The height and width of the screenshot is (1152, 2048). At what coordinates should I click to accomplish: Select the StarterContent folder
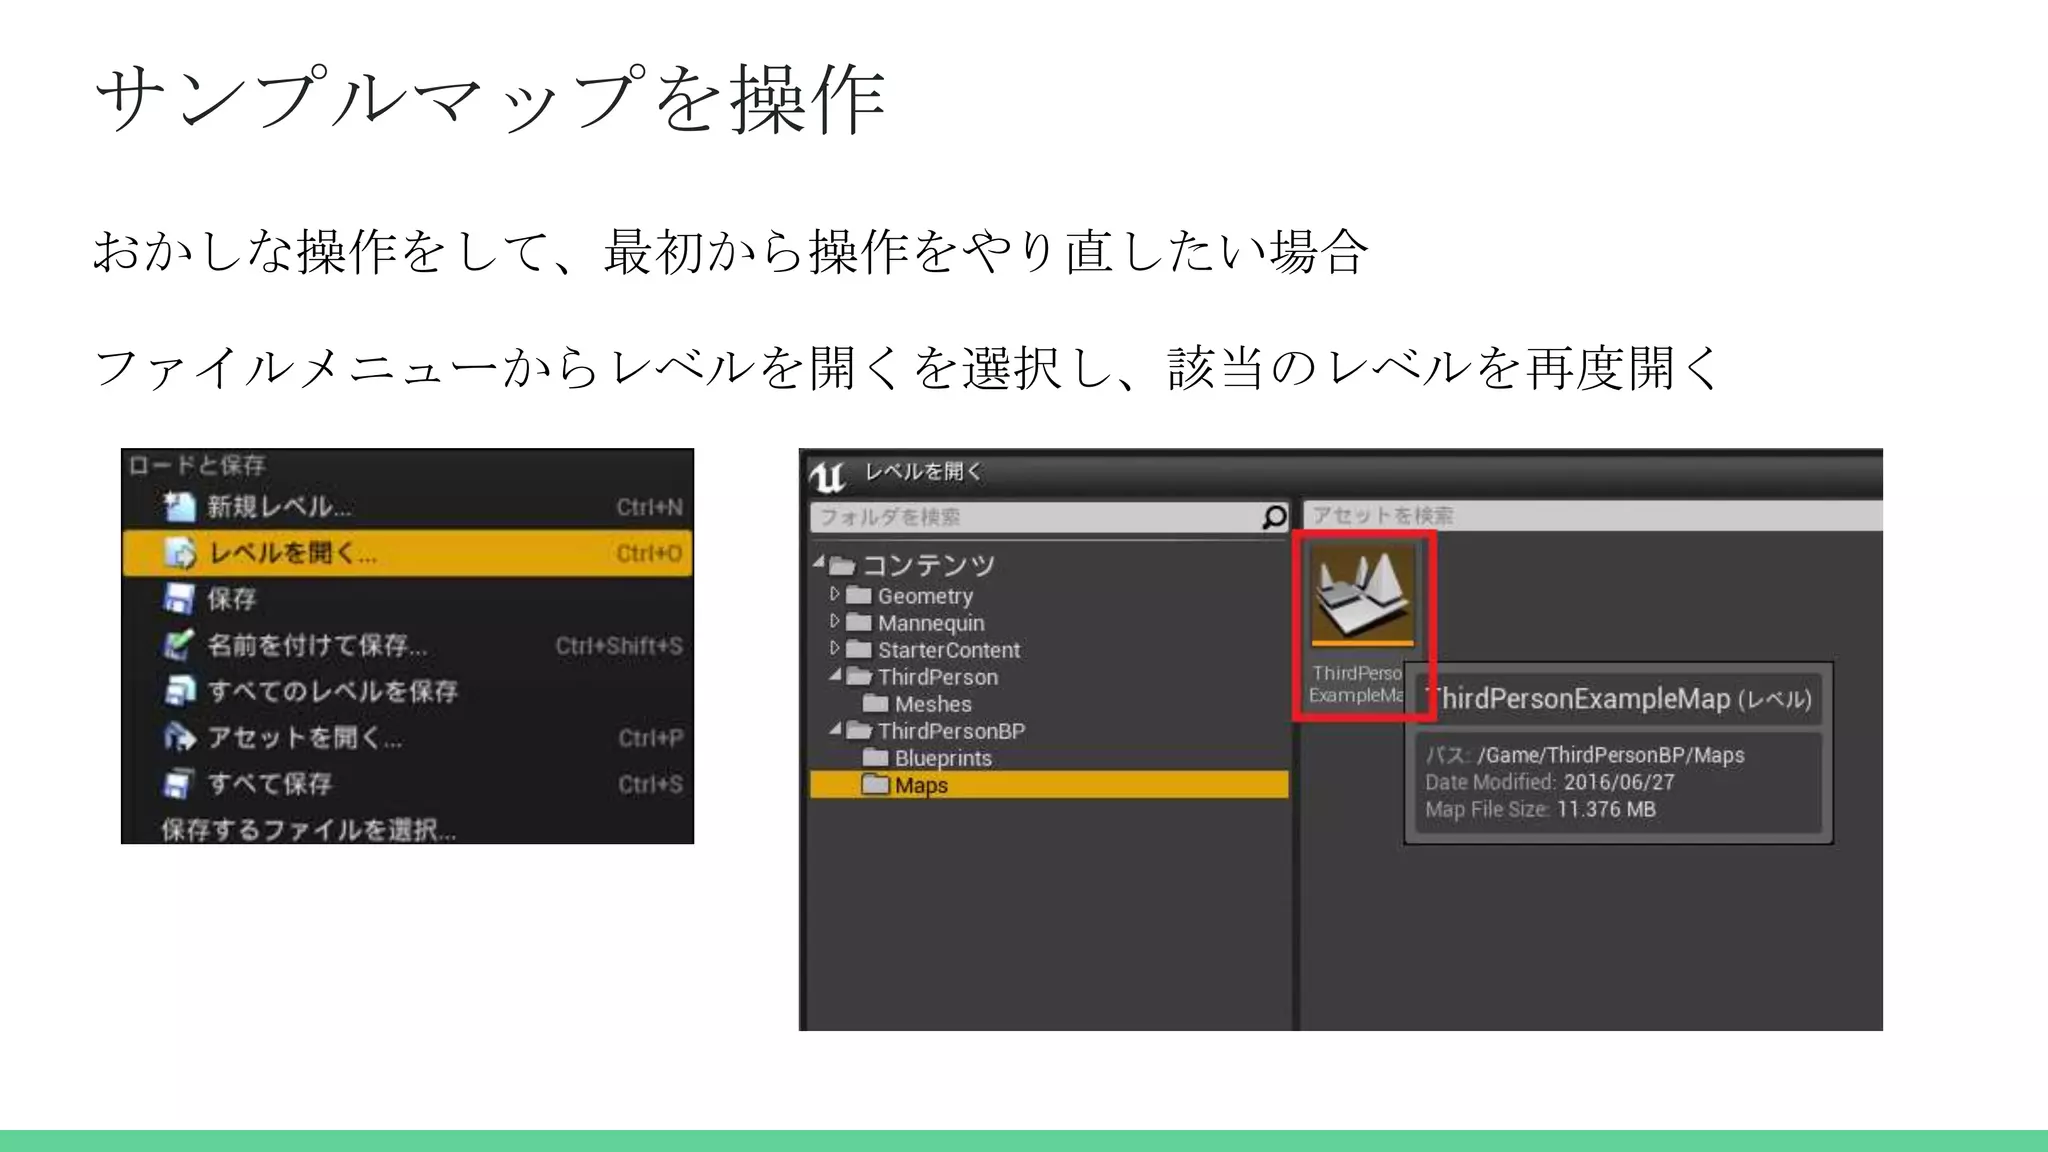pyautogui.click(x=949, y=650)
